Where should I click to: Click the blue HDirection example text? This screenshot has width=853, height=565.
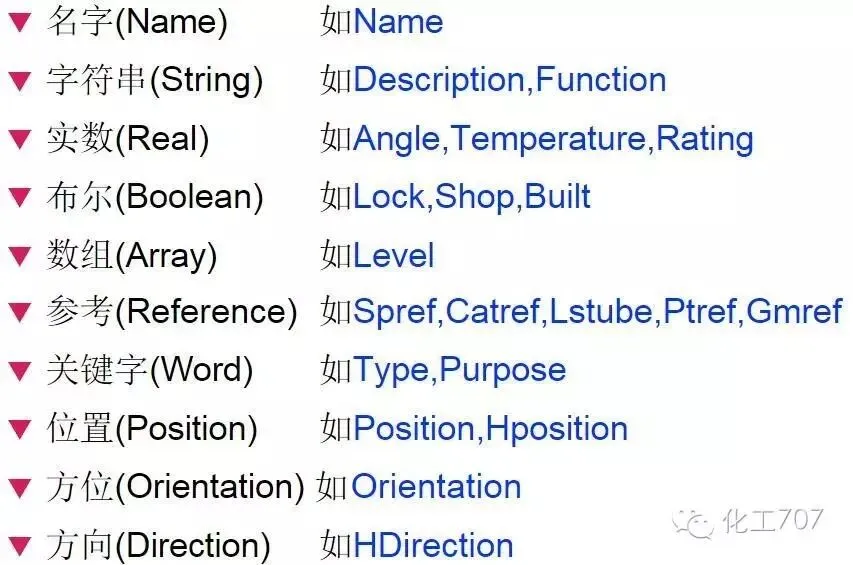click(433, 545)
